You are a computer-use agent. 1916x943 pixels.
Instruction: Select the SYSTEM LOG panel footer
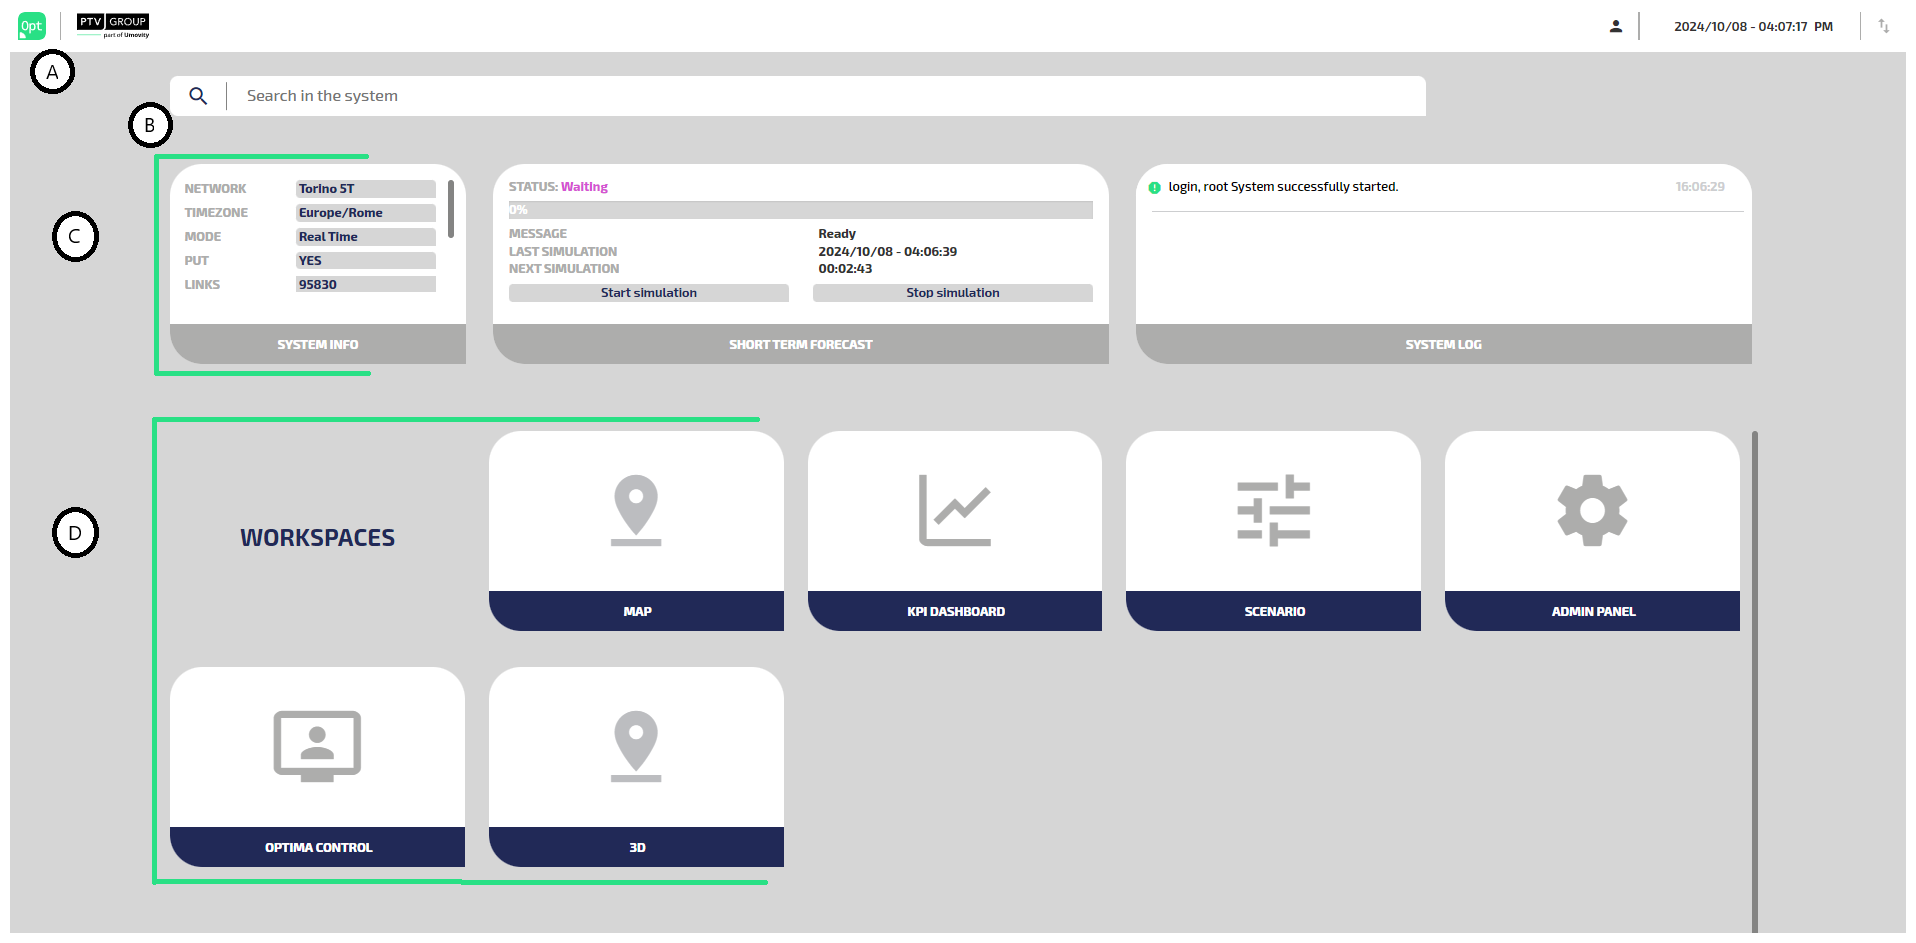(x=1443, y=344)
